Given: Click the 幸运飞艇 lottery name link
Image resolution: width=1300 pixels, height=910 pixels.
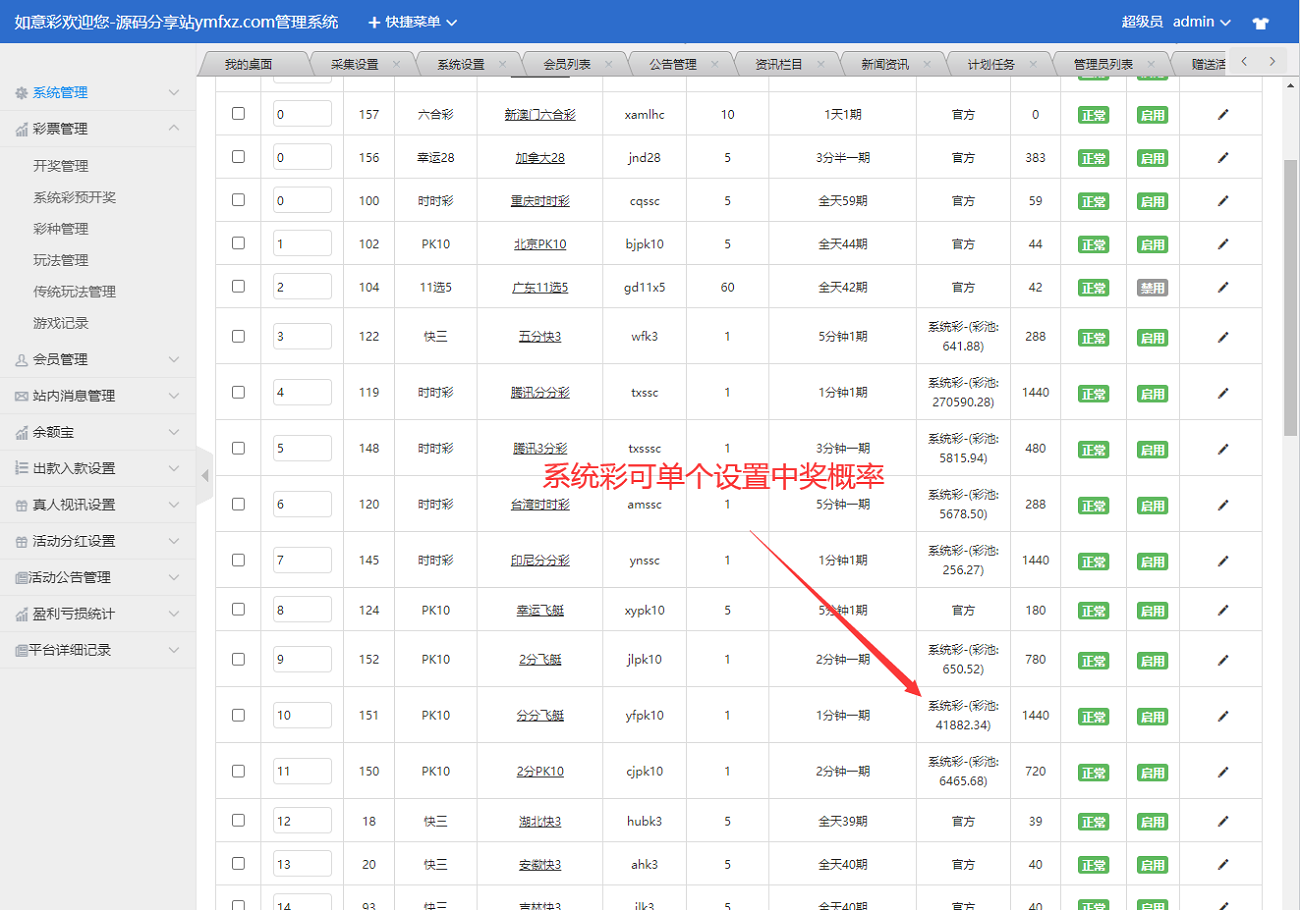Looking at the screenshot, I should pos(540,611).
